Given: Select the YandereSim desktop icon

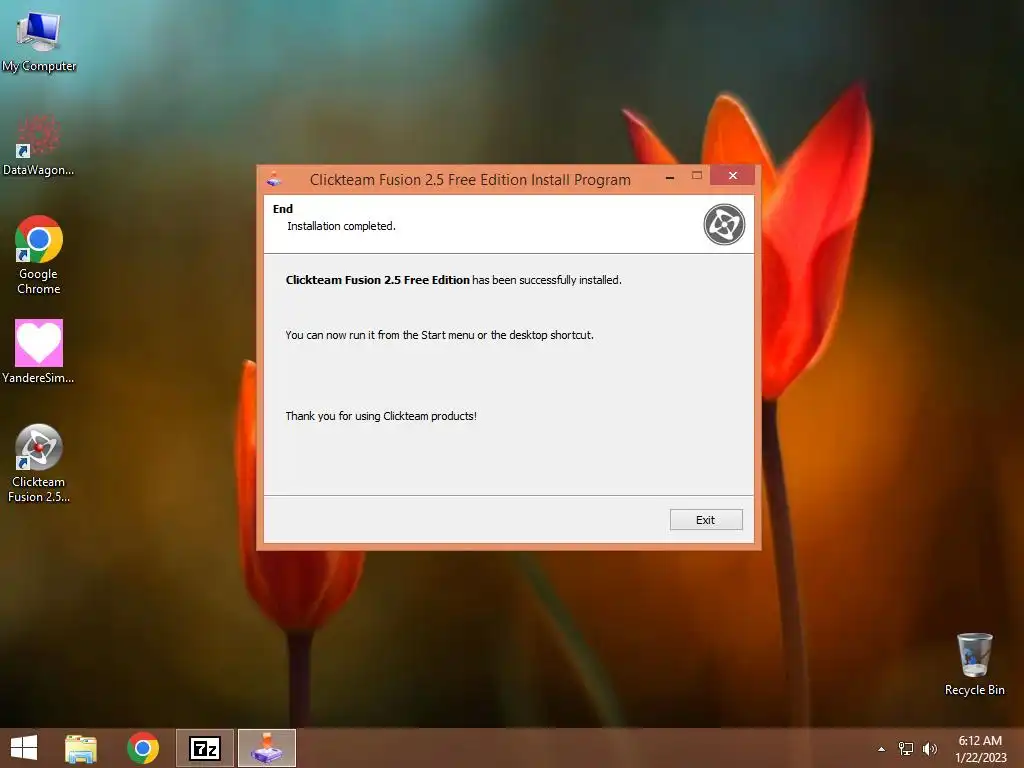Looking at the screenshot, I should [x=39, y=352].
